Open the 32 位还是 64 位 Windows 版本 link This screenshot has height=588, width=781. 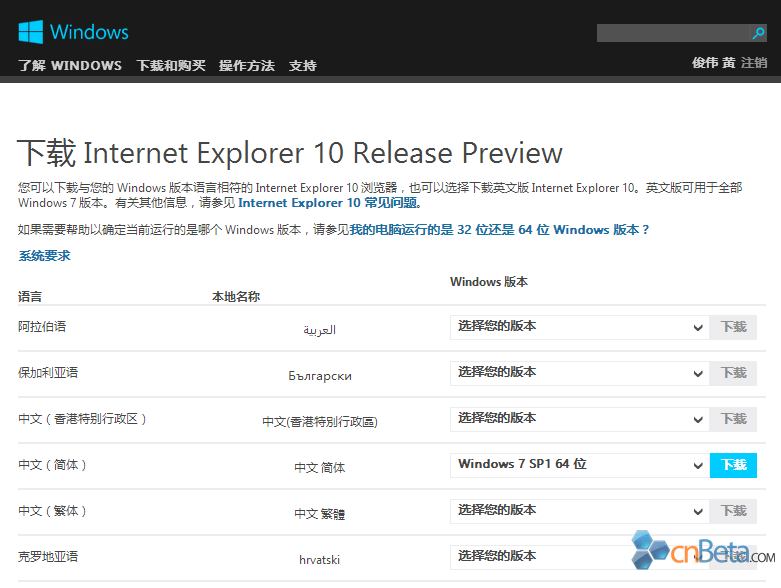(x=499, y=230)
